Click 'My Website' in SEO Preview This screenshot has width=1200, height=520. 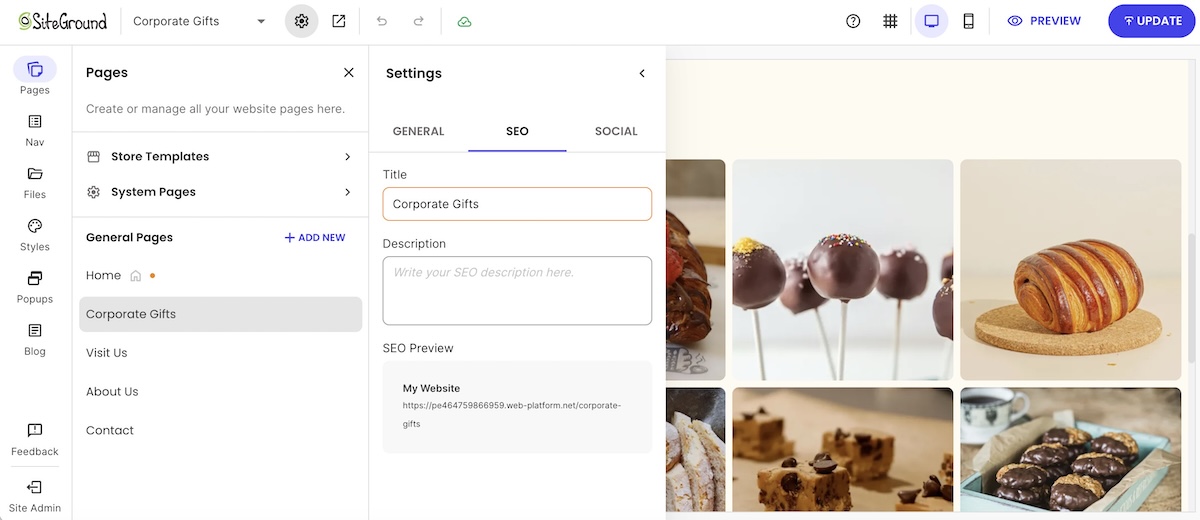point(431,388)
